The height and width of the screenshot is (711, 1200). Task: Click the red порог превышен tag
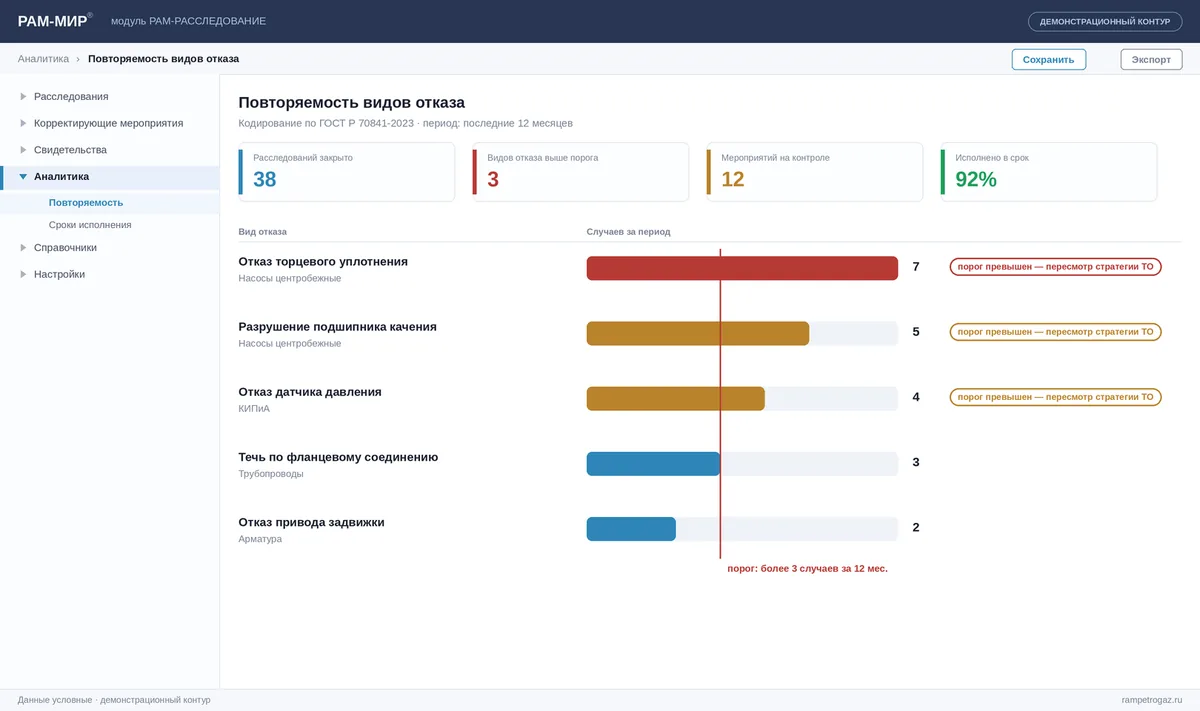[1055, 267]
